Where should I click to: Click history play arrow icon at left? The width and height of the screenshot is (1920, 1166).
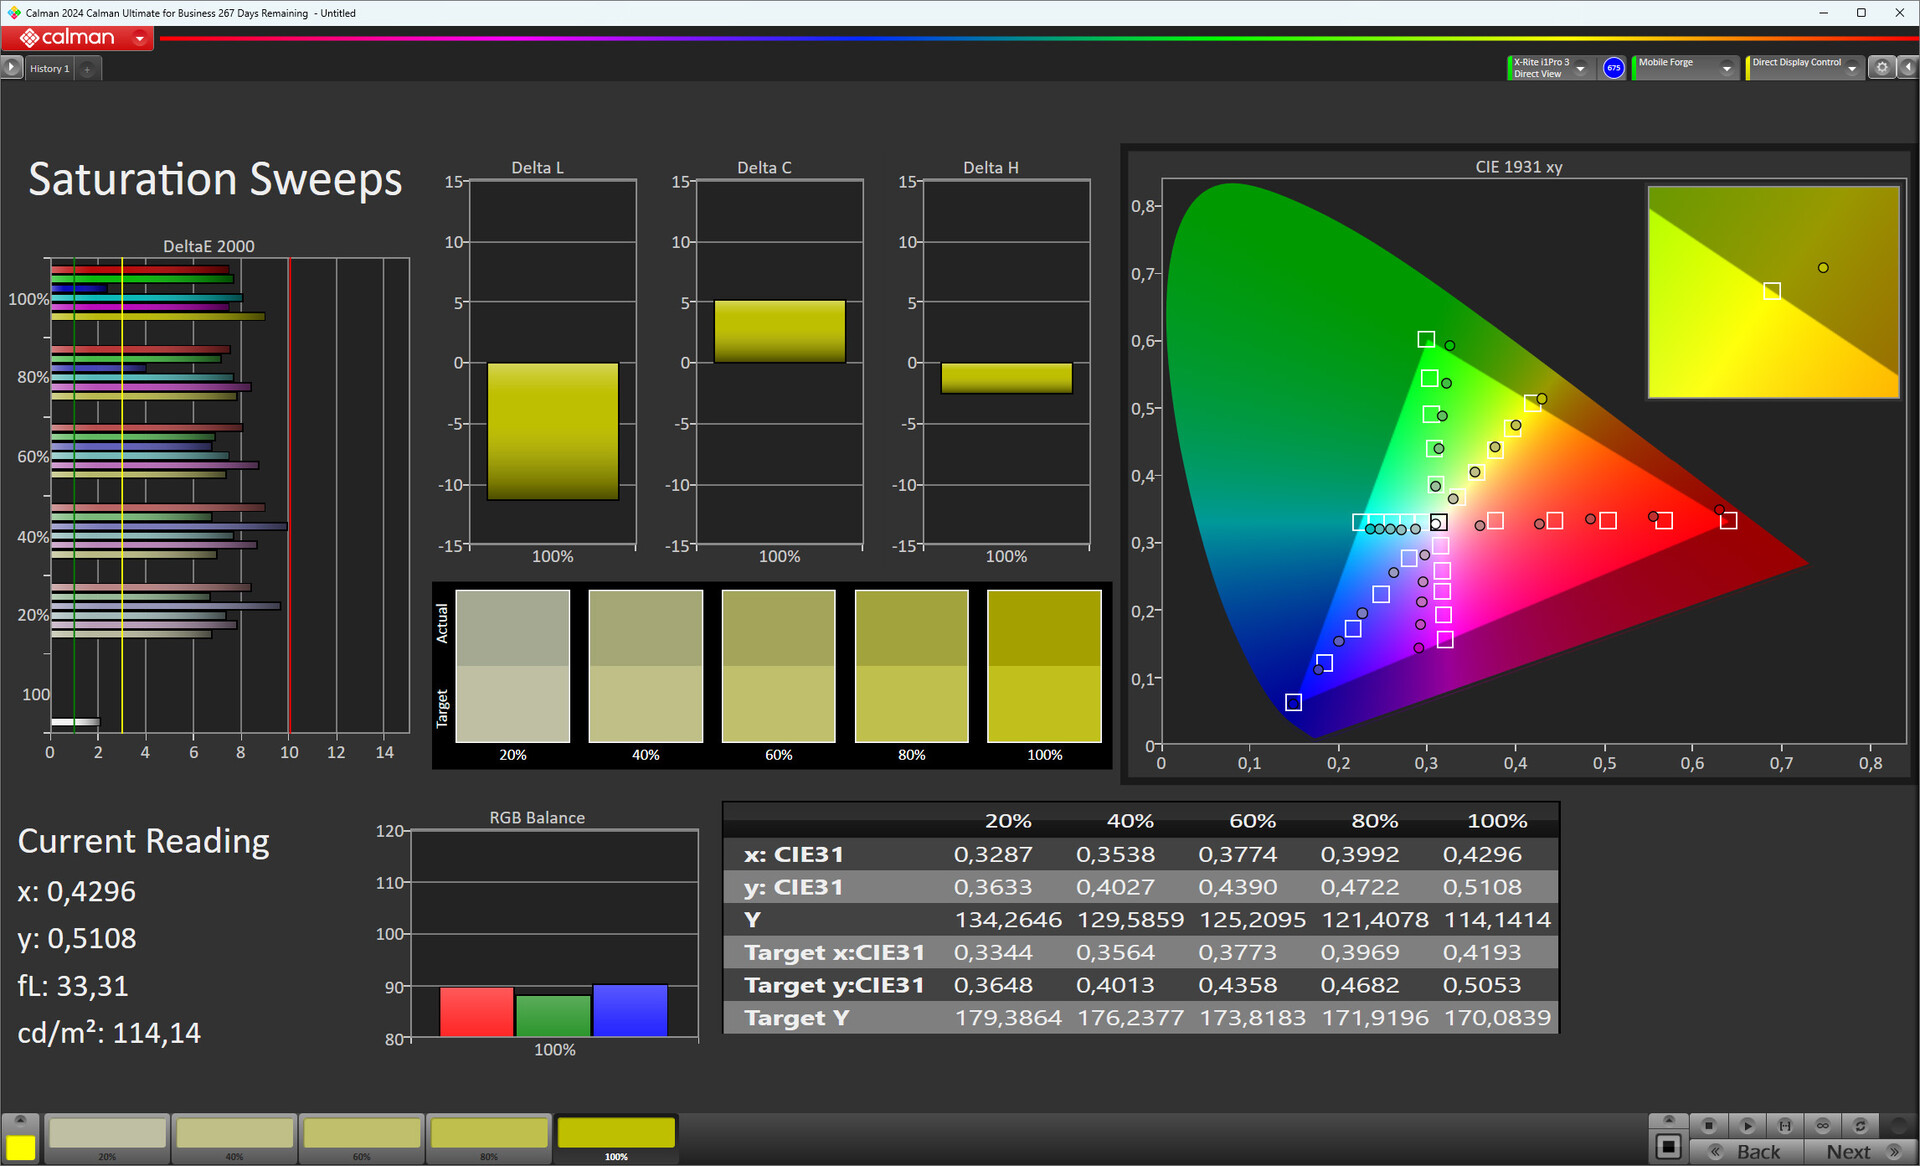11,67
